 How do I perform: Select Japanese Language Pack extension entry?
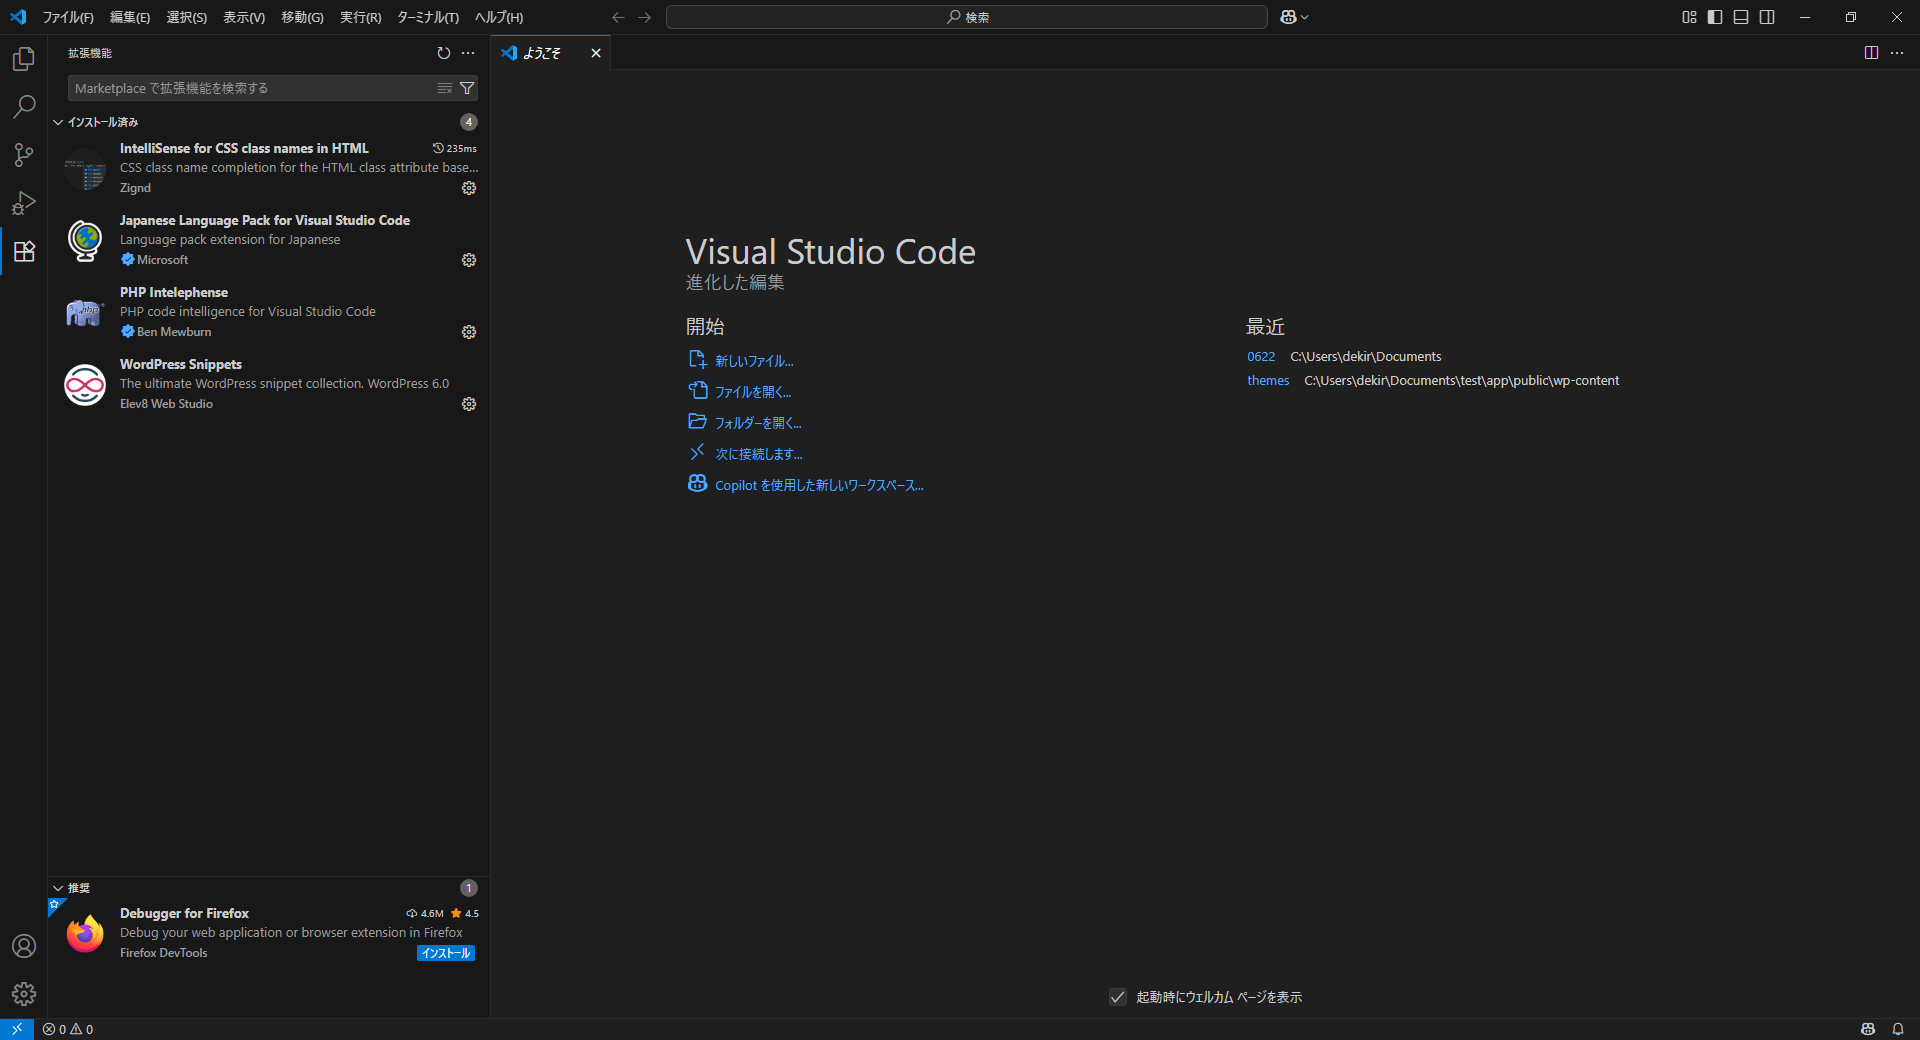(269, 240)
